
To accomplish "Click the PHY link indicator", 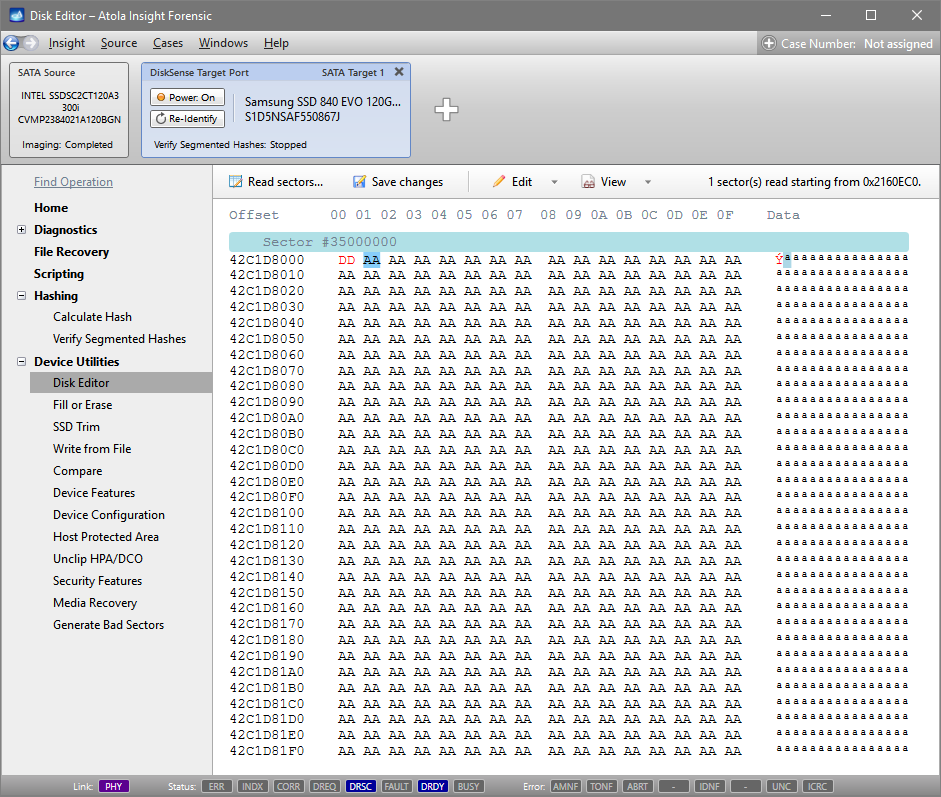I will coord(113,786).
